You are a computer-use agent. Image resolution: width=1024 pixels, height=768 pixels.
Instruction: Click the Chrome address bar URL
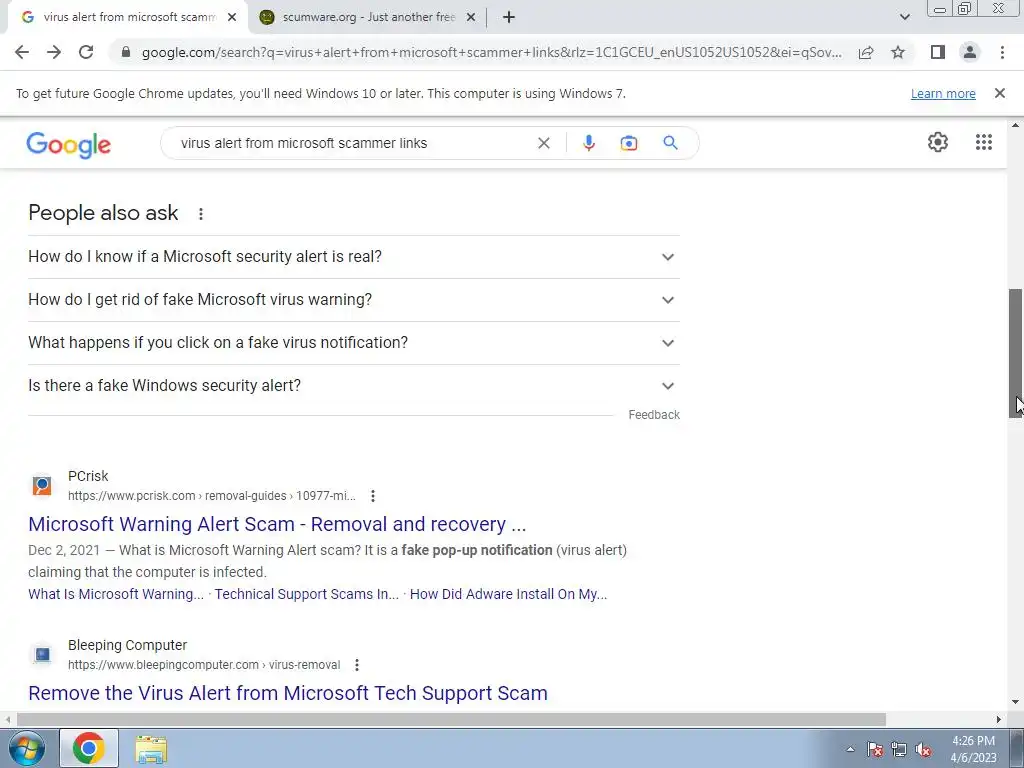pos(491,52)
